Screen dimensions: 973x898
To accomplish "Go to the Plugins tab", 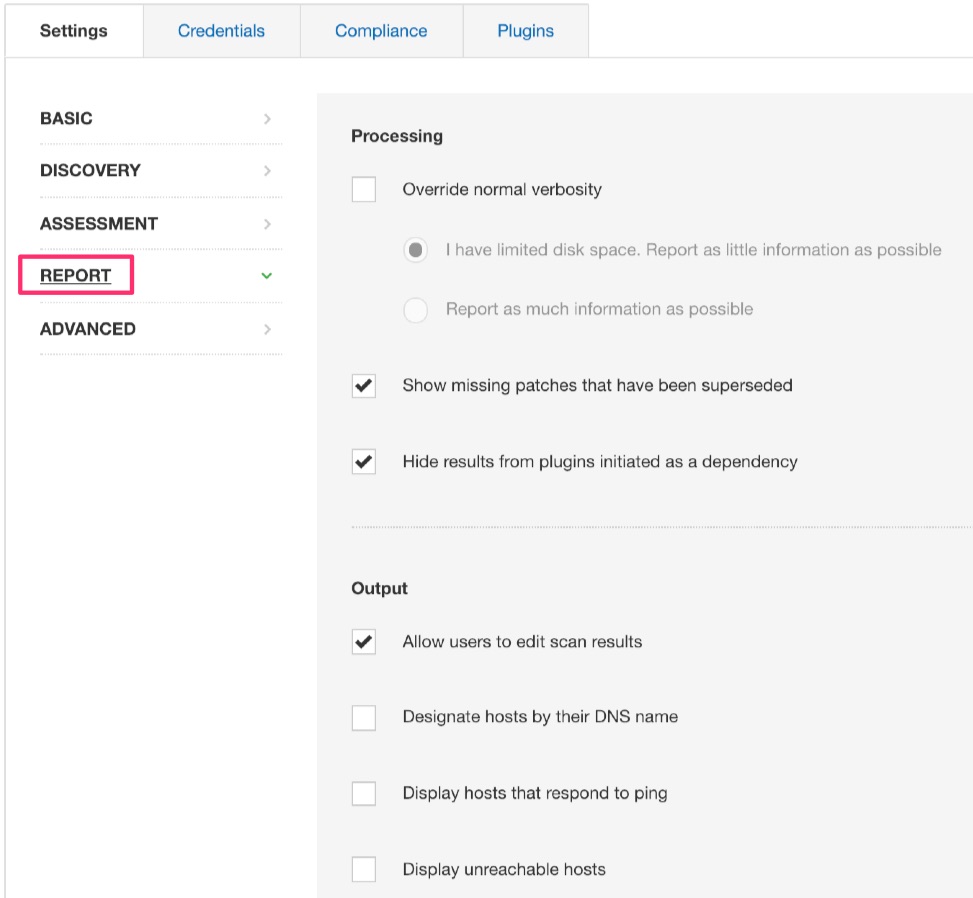I will click(x=526, y=31).
